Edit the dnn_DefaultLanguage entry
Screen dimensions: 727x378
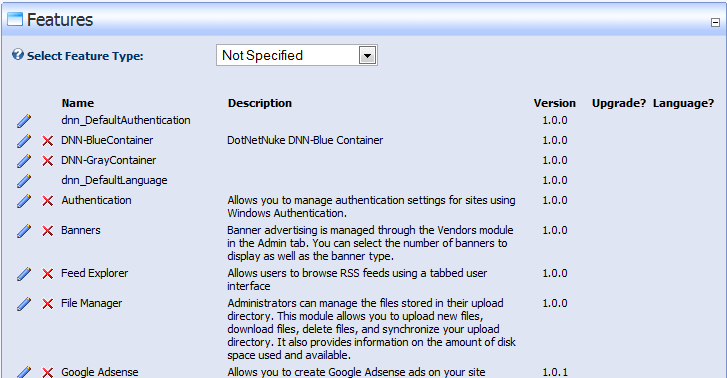[24, 181]
